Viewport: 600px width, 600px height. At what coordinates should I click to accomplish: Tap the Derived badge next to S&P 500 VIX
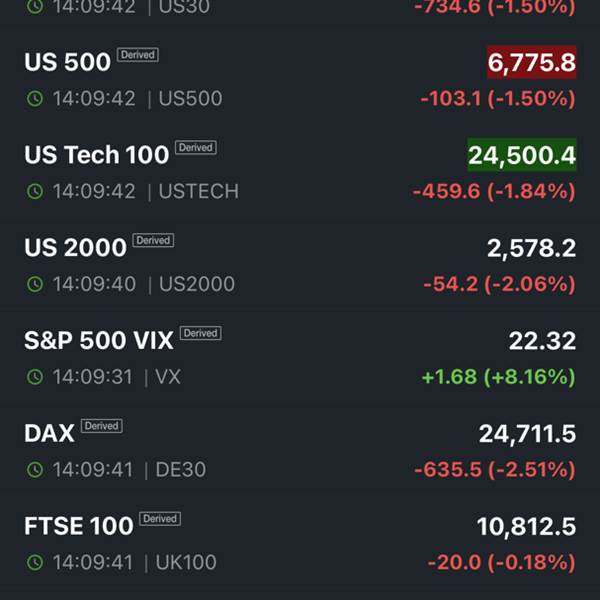(200, 333)
